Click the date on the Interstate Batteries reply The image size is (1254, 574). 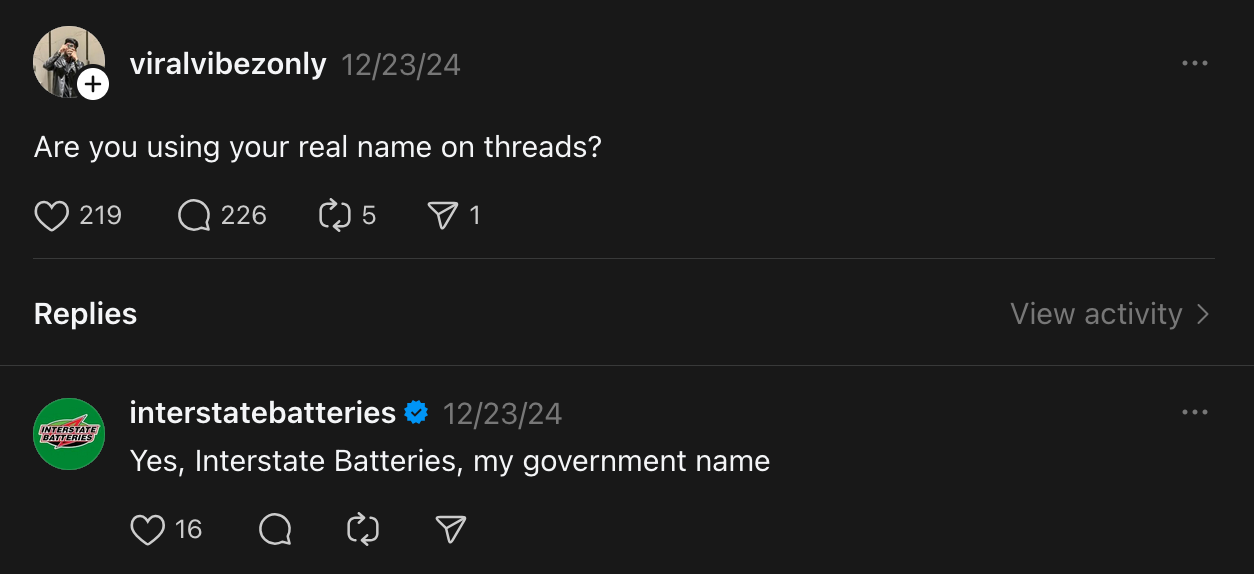tap(502, 414)
